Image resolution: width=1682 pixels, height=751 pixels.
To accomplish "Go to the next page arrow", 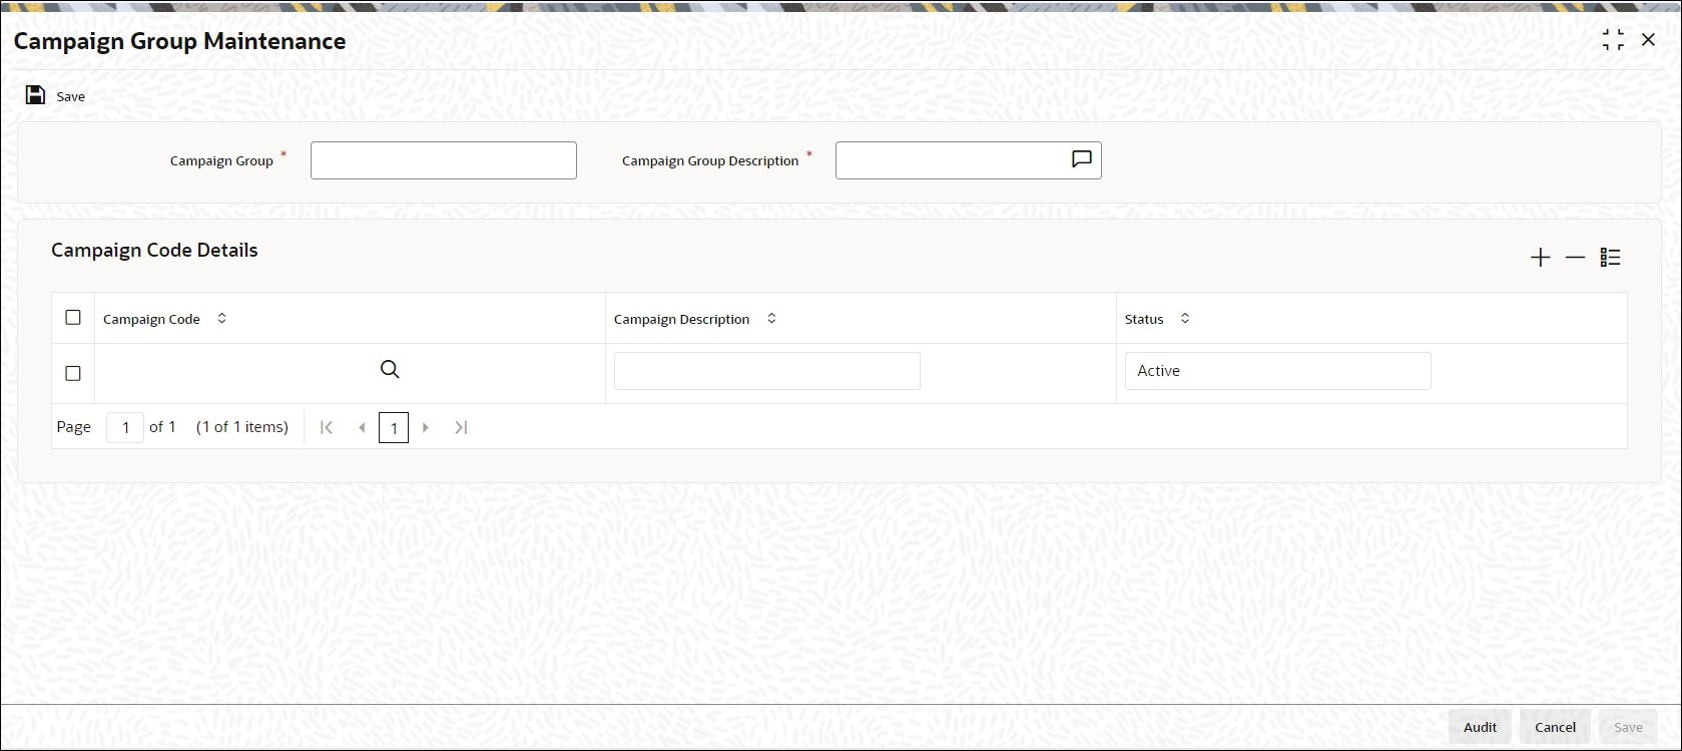I will pyautogui.click(x=426, y=427).
